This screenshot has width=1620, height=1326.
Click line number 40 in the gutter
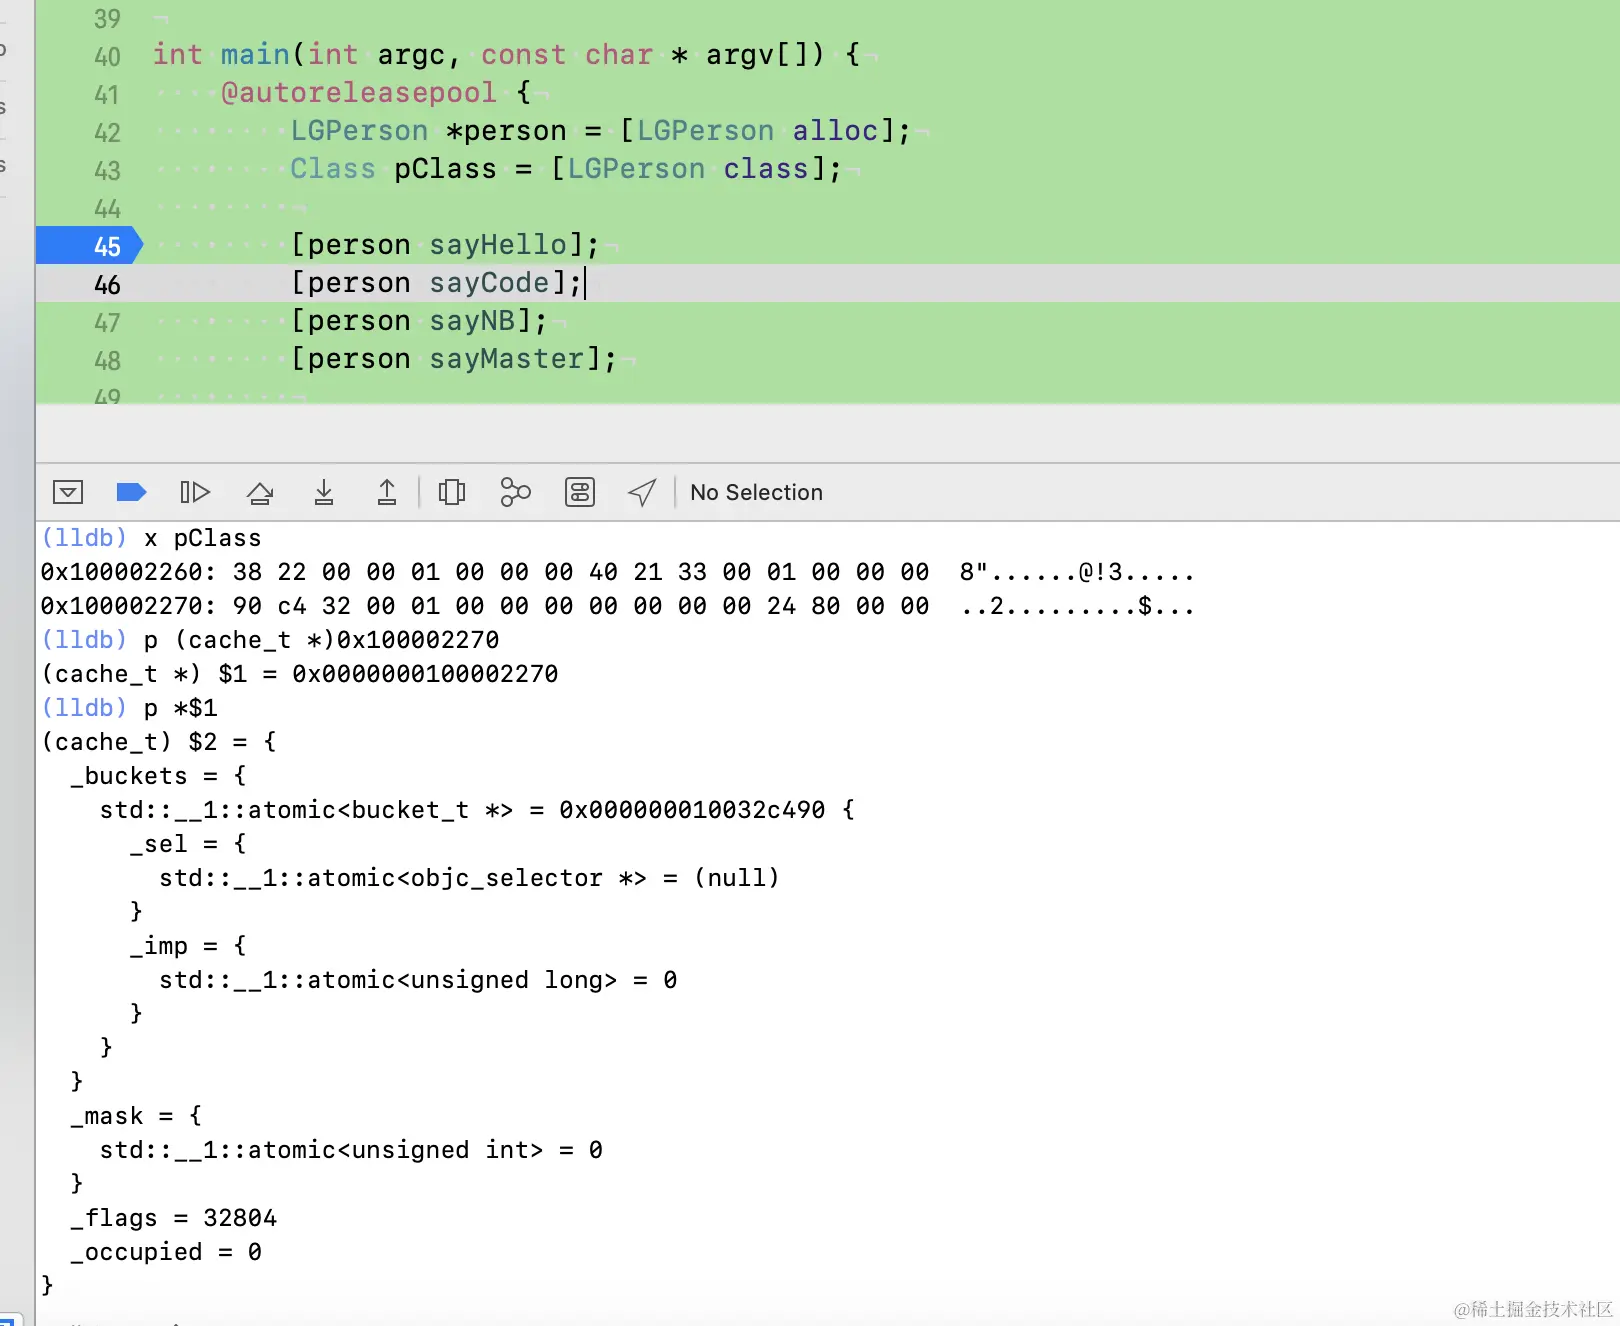pos(107,57)
